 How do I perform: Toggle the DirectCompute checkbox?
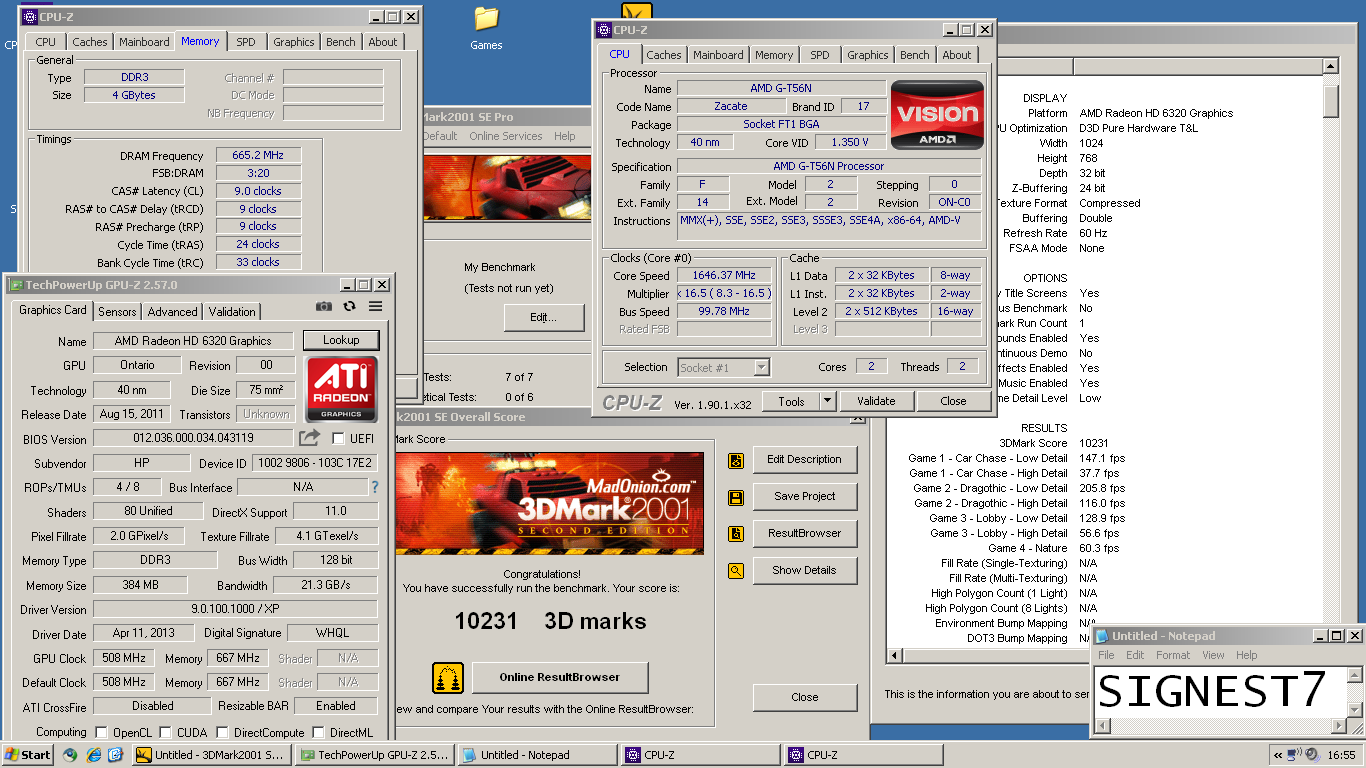click(222, 733)
